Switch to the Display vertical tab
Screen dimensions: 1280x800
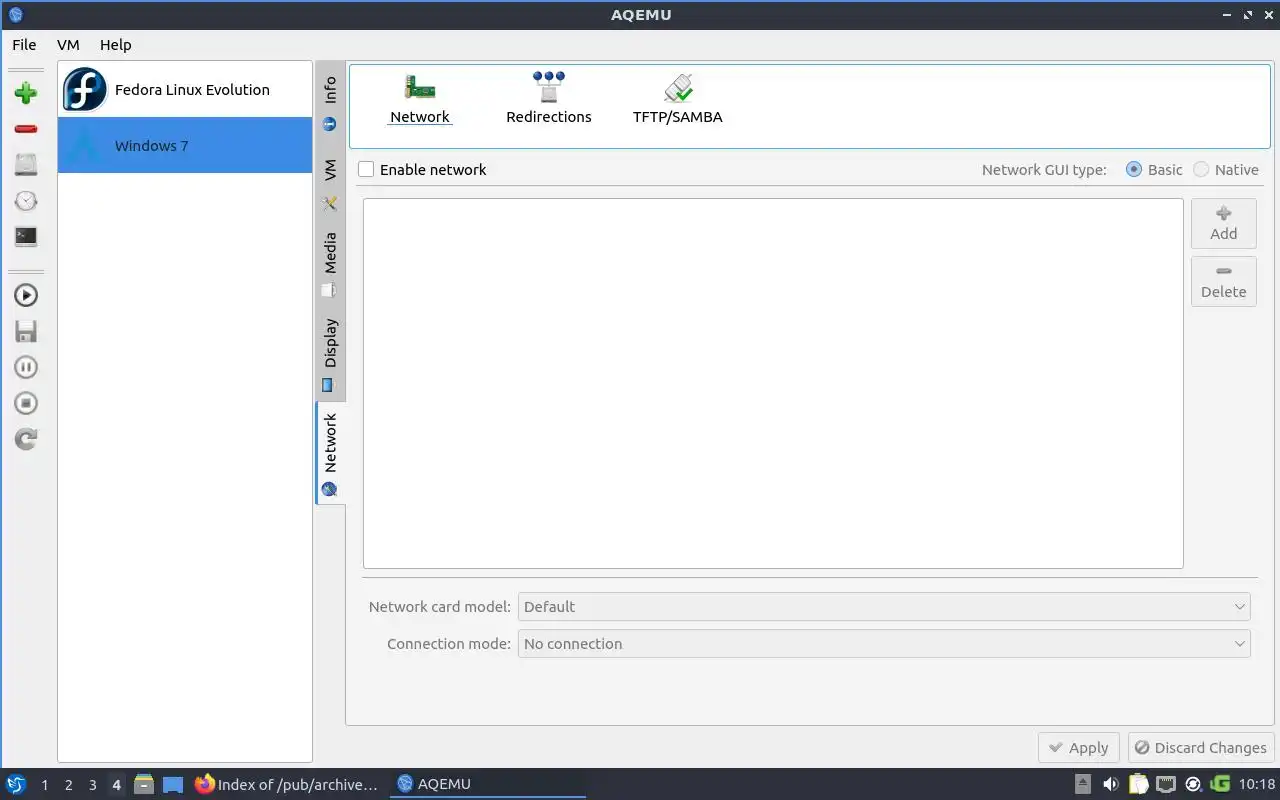(x=330, y=355)
